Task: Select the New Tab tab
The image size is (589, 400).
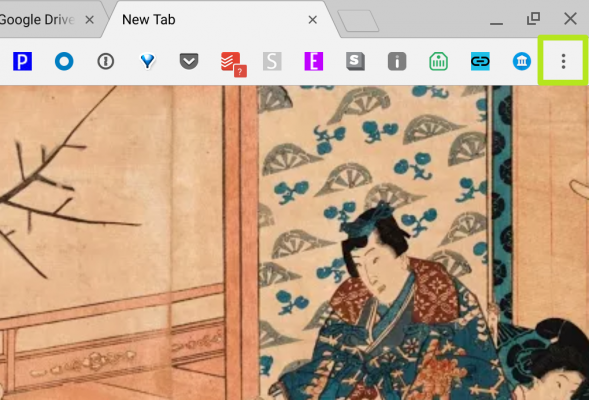Action: coord(222,20)
